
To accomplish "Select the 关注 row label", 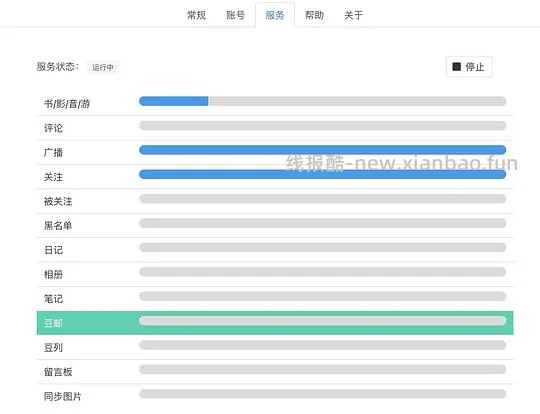I will pyautogui.click(x=53, y=177).
